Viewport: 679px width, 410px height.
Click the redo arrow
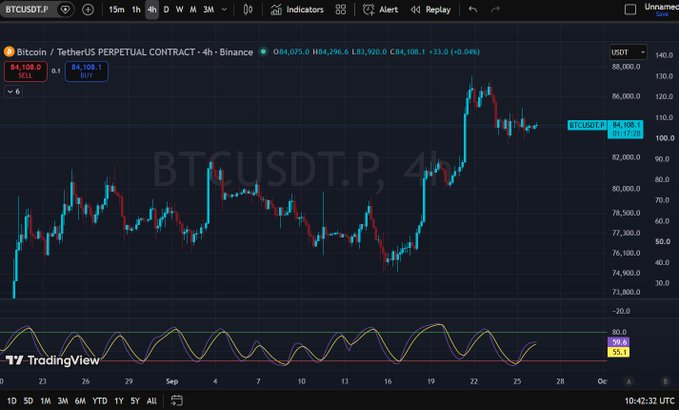pos(495,10)
